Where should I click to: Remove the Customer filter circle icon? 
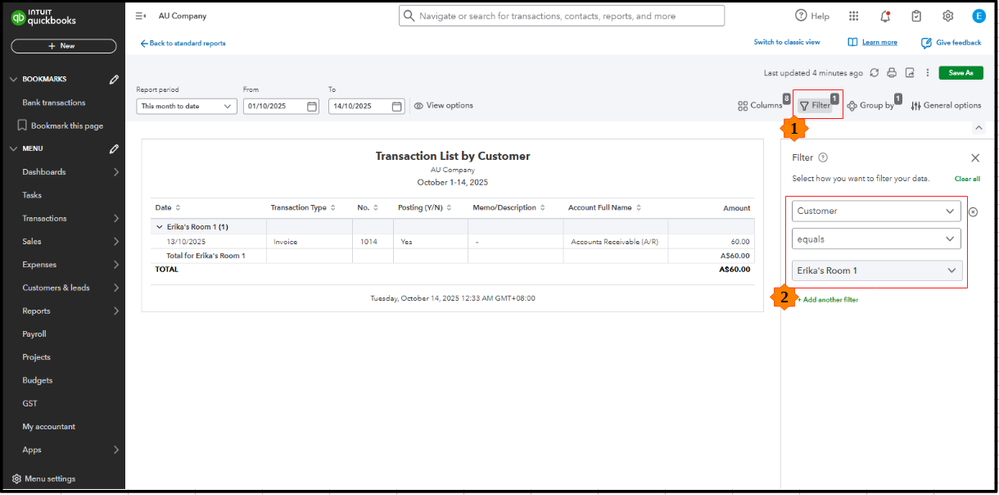coord(973,212)
